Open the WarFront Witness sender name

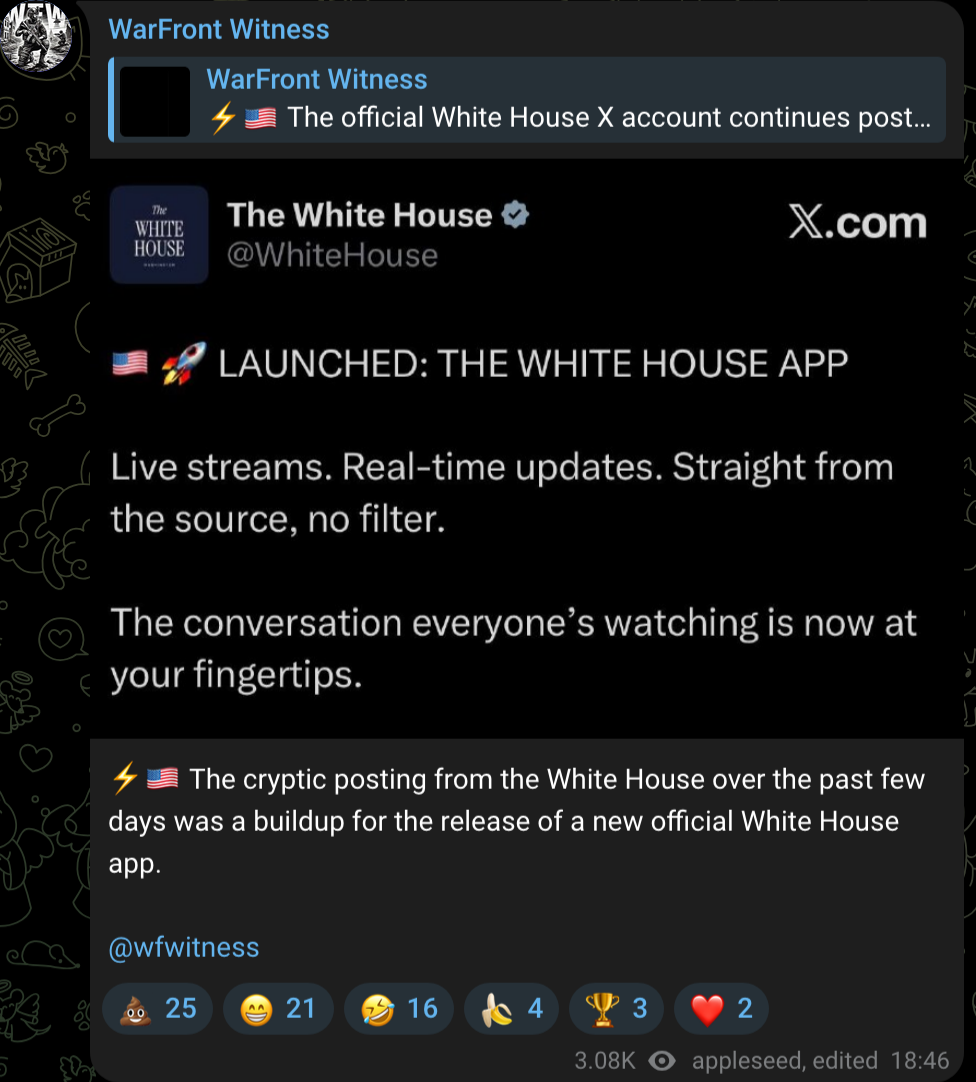point(219,30)
